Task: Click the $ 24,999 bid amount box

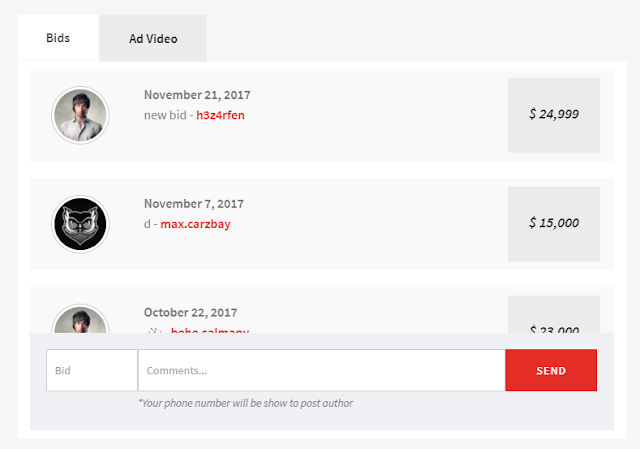Action: [554, 115]
